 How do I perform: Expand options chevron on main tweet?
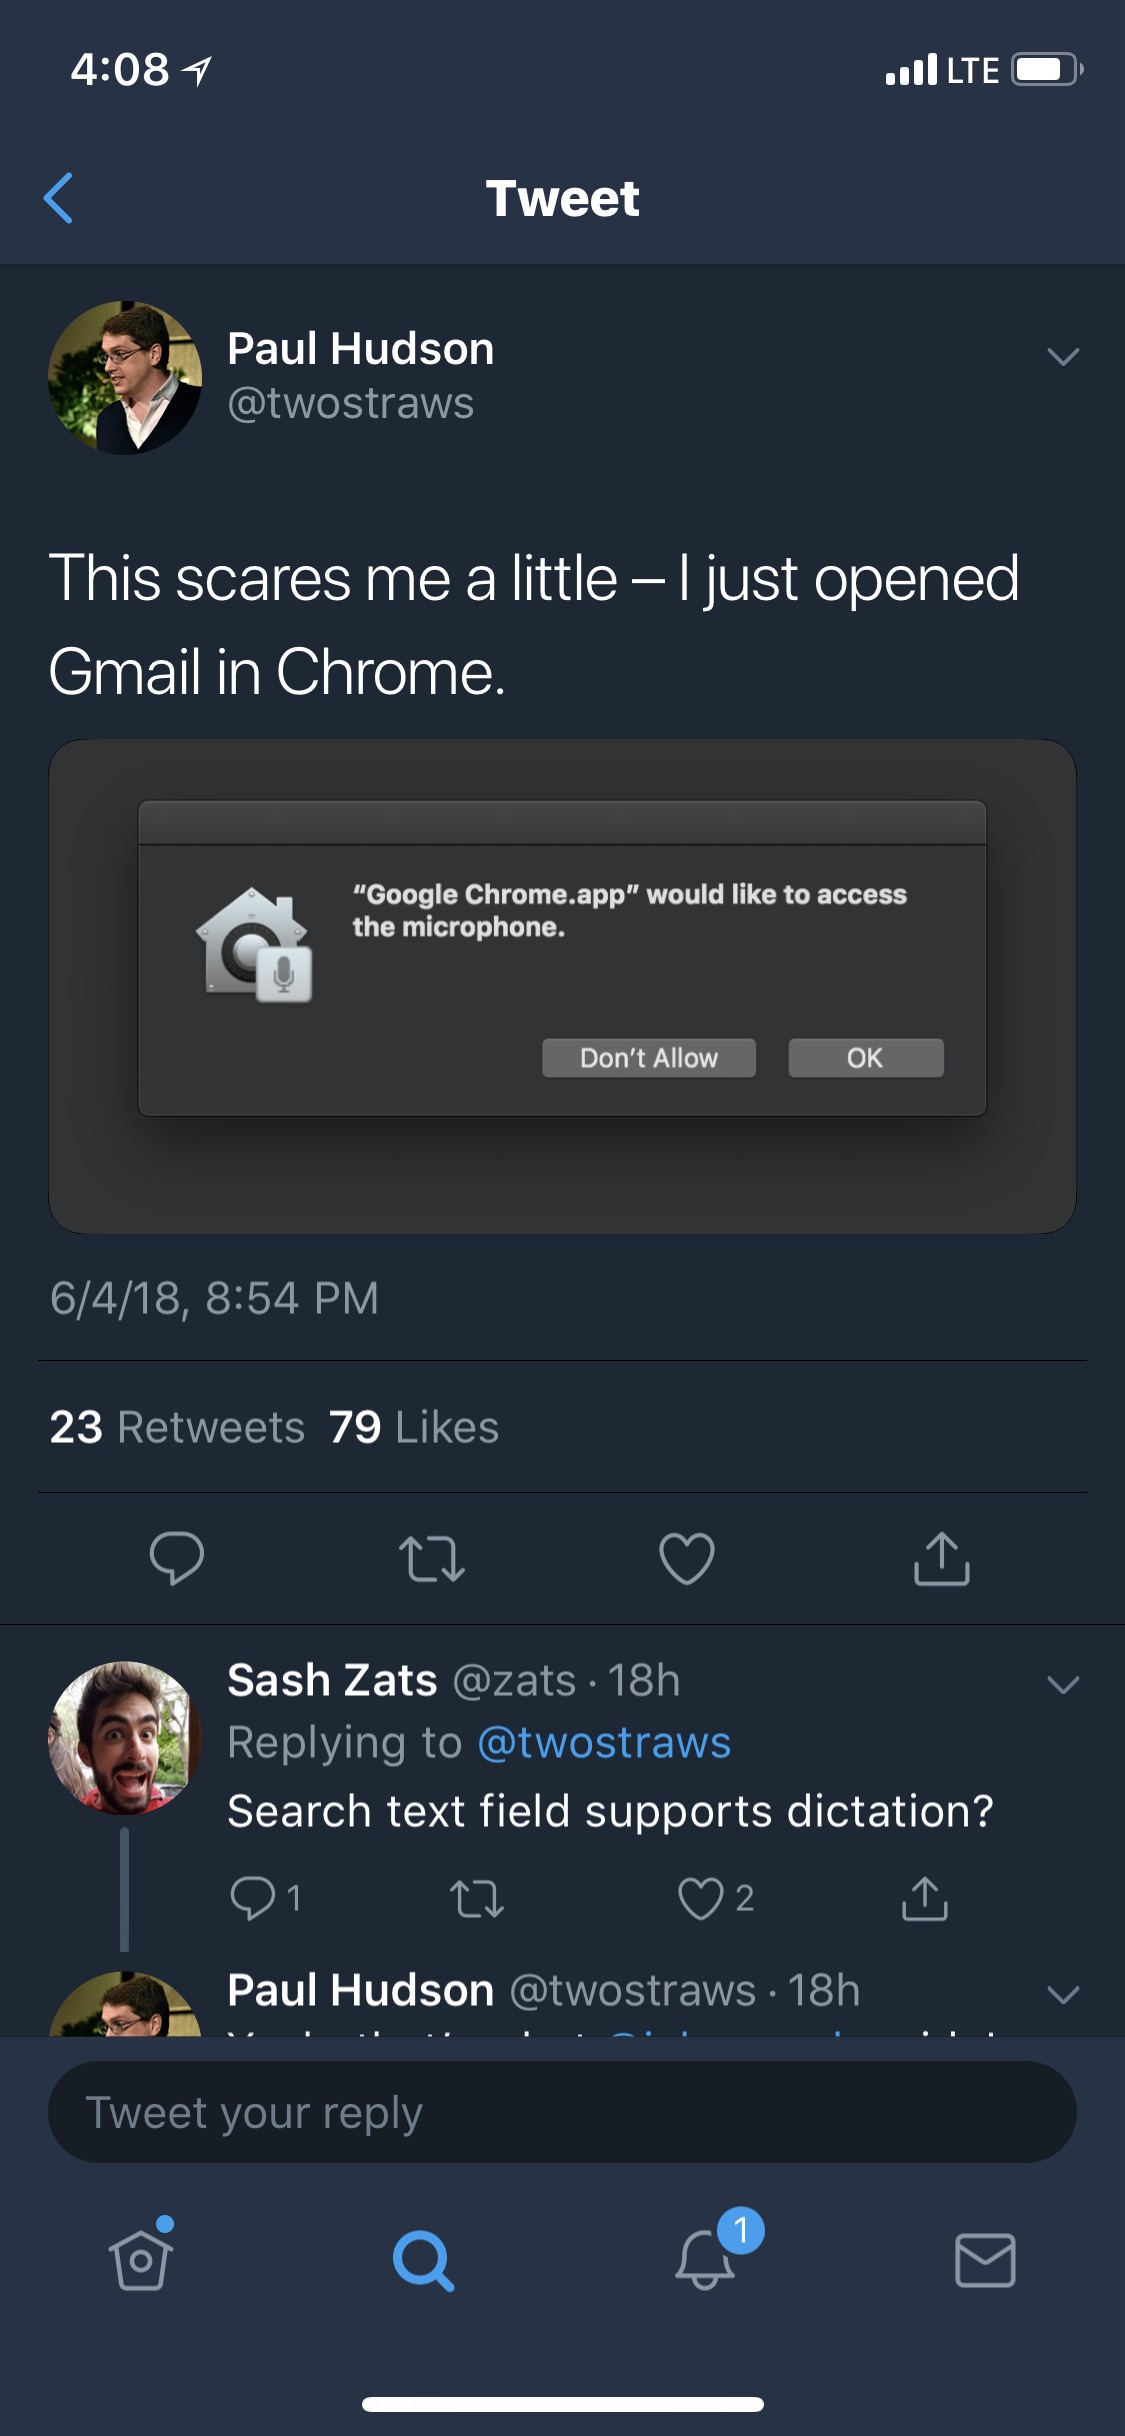tap(1062, 356)
